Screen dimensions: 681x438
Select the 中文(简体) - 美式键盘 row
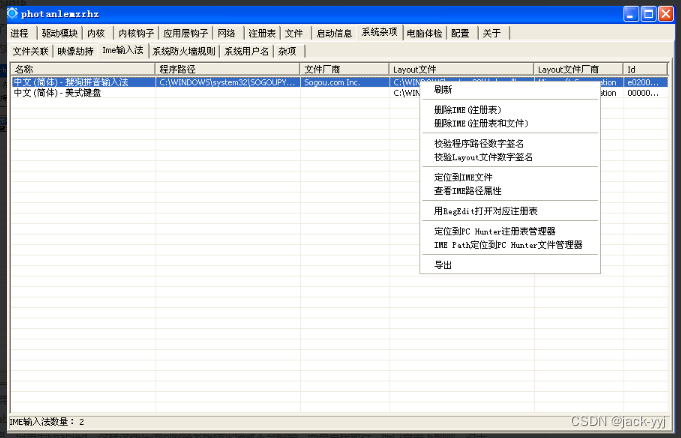340,93
